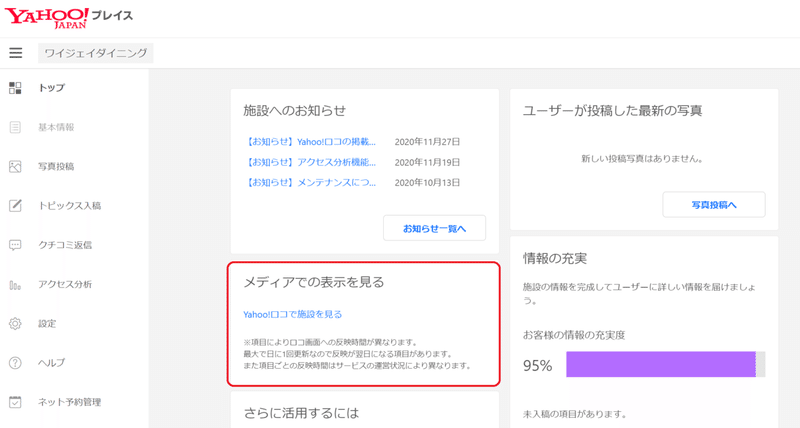Select トップ in the sidebar
This screenshot has height=428, width=800.
click(52, 88)
